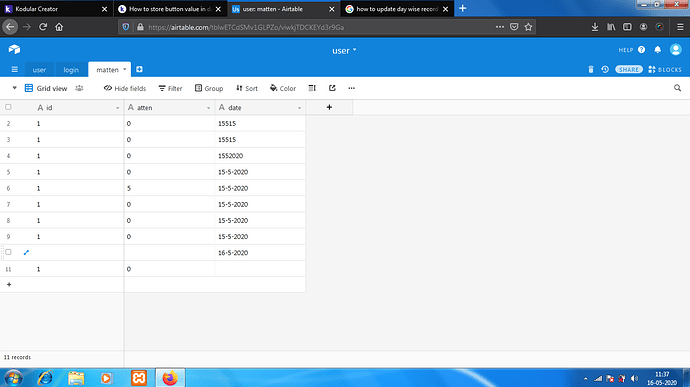Expand the record in row 10
The height and width of the screenshot is (387, 690).
[26, 253]
